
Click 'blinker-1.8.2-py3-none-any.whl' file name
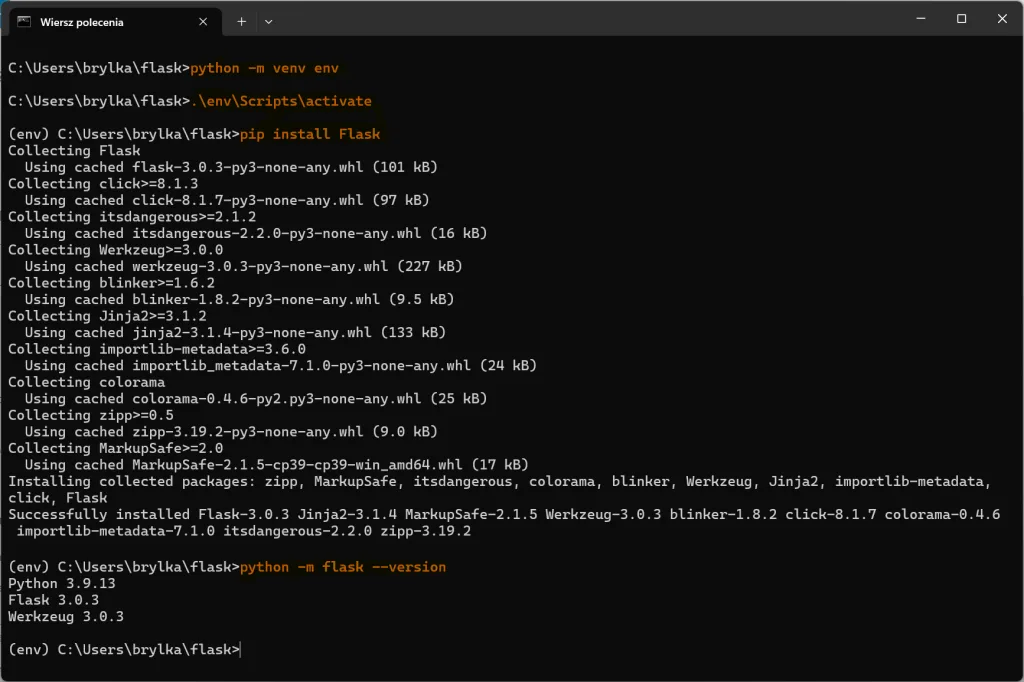pos(256,300)
